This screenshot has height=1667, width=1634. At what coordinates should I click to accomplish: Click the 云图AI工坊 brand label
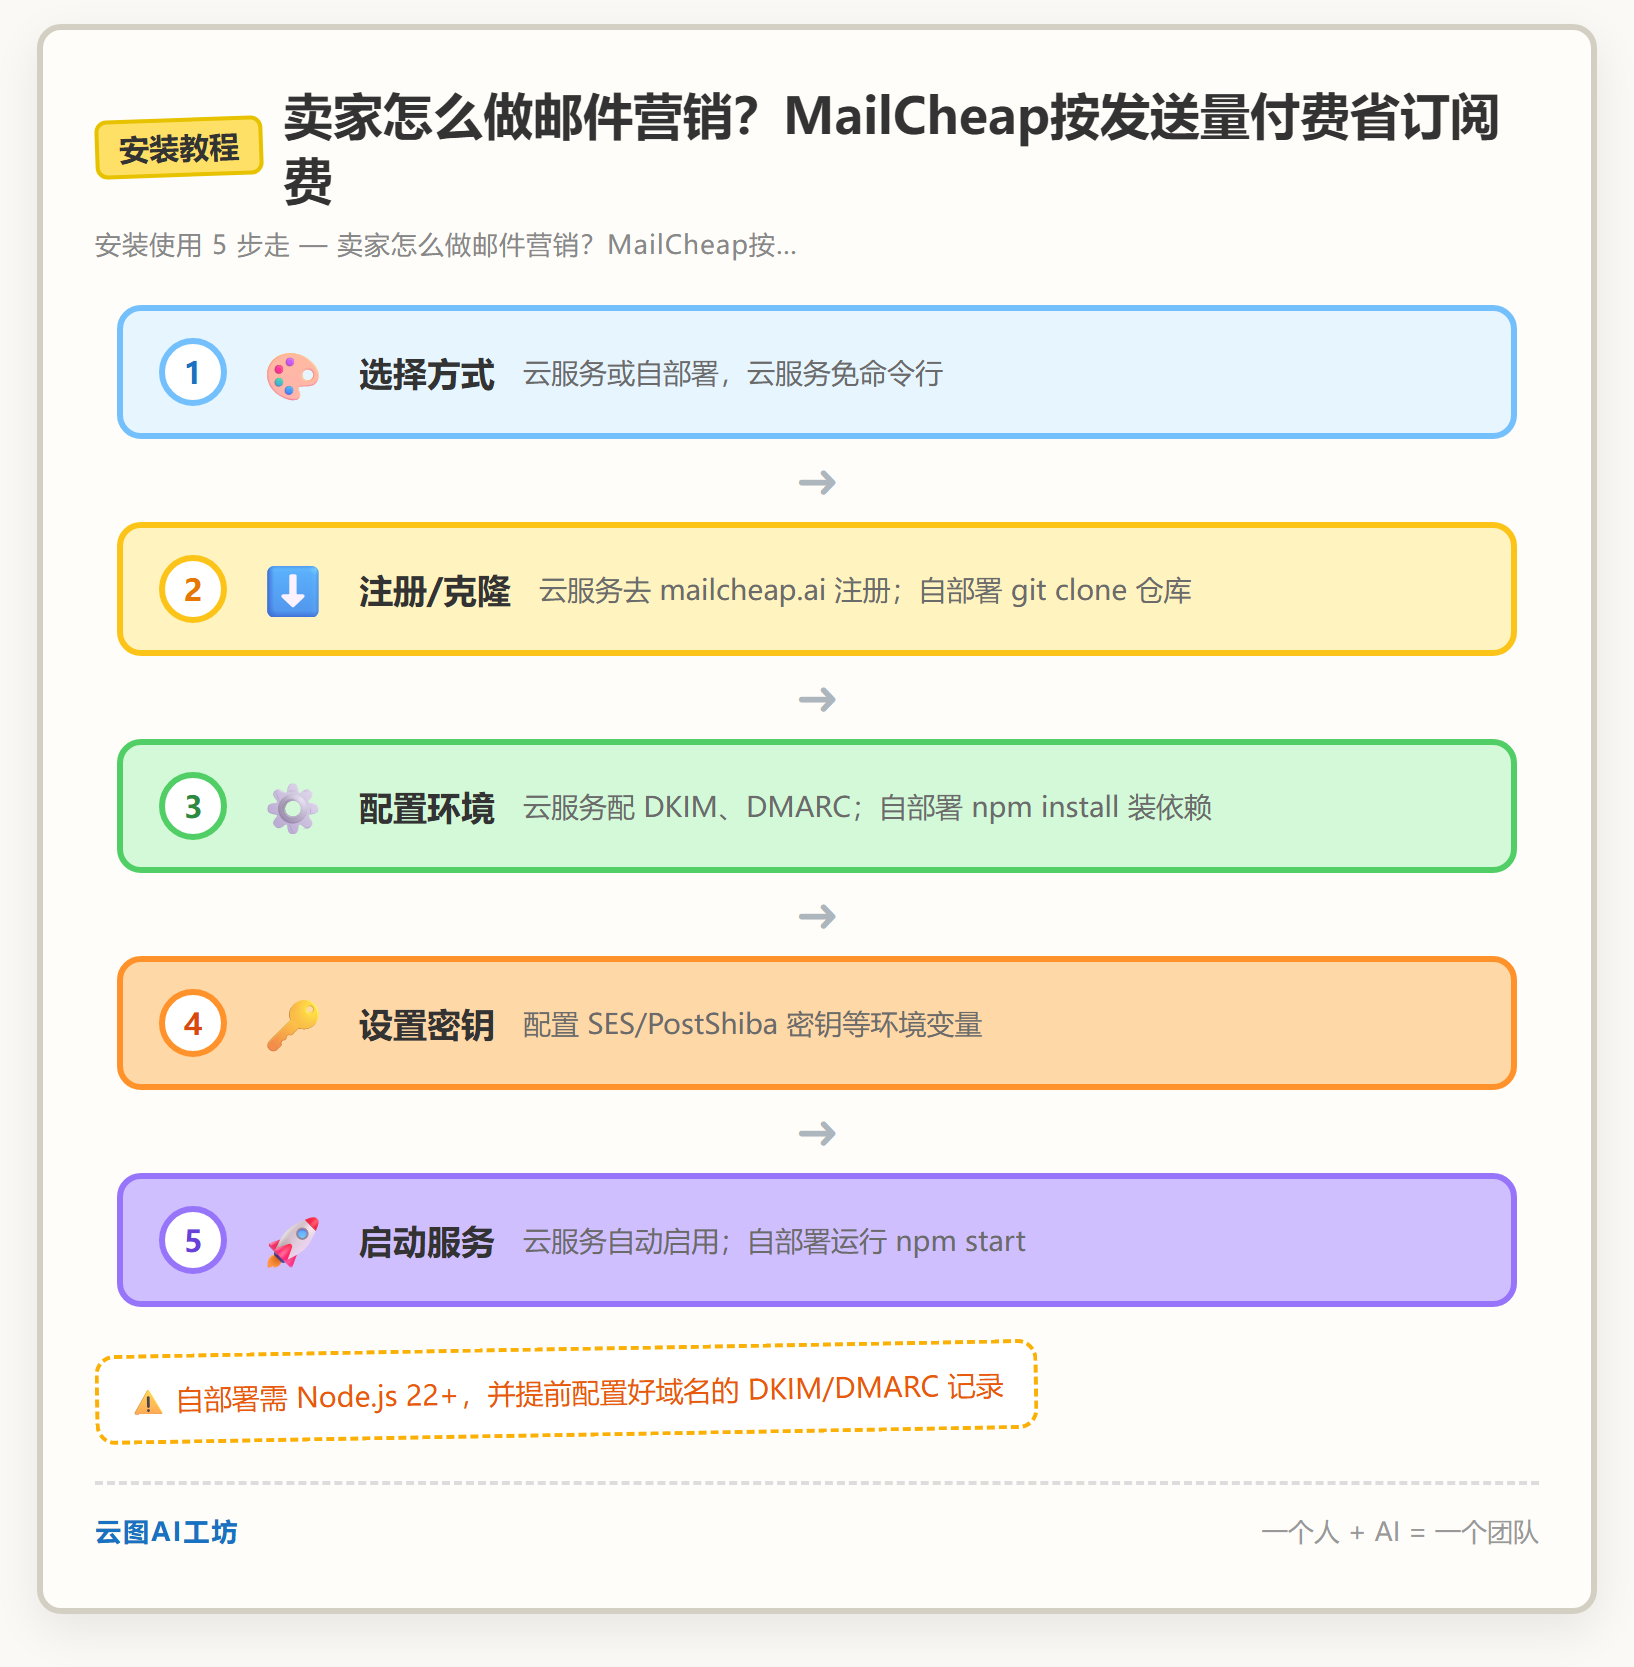click(166, 1532)
